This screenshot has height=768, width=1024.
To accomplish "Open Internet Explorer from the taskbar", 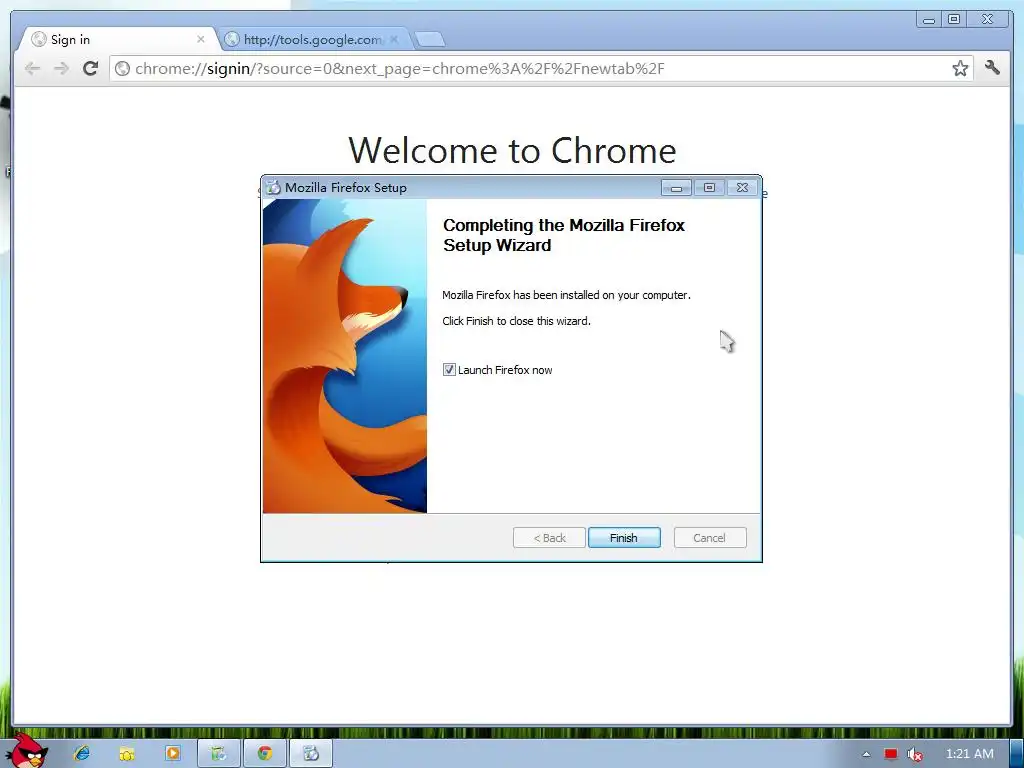I will click(x=82, y=753).
